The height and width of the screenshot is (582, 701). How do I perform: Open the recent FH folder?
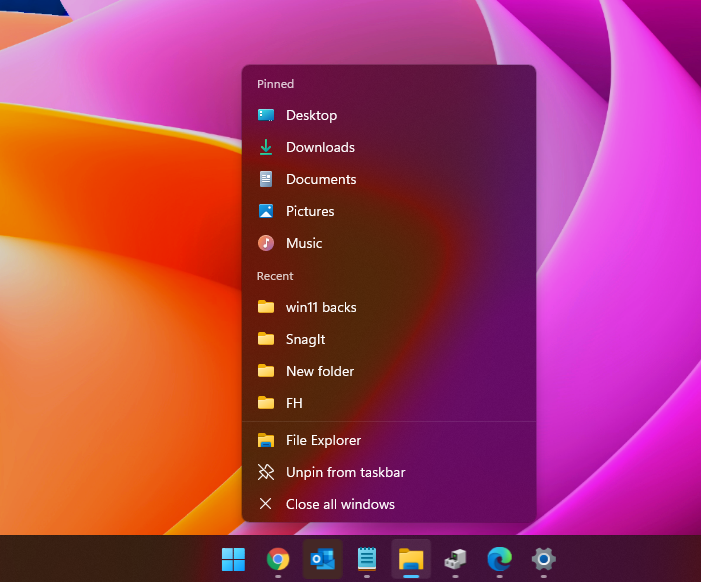pyautogui.click(x=294, y=403)
